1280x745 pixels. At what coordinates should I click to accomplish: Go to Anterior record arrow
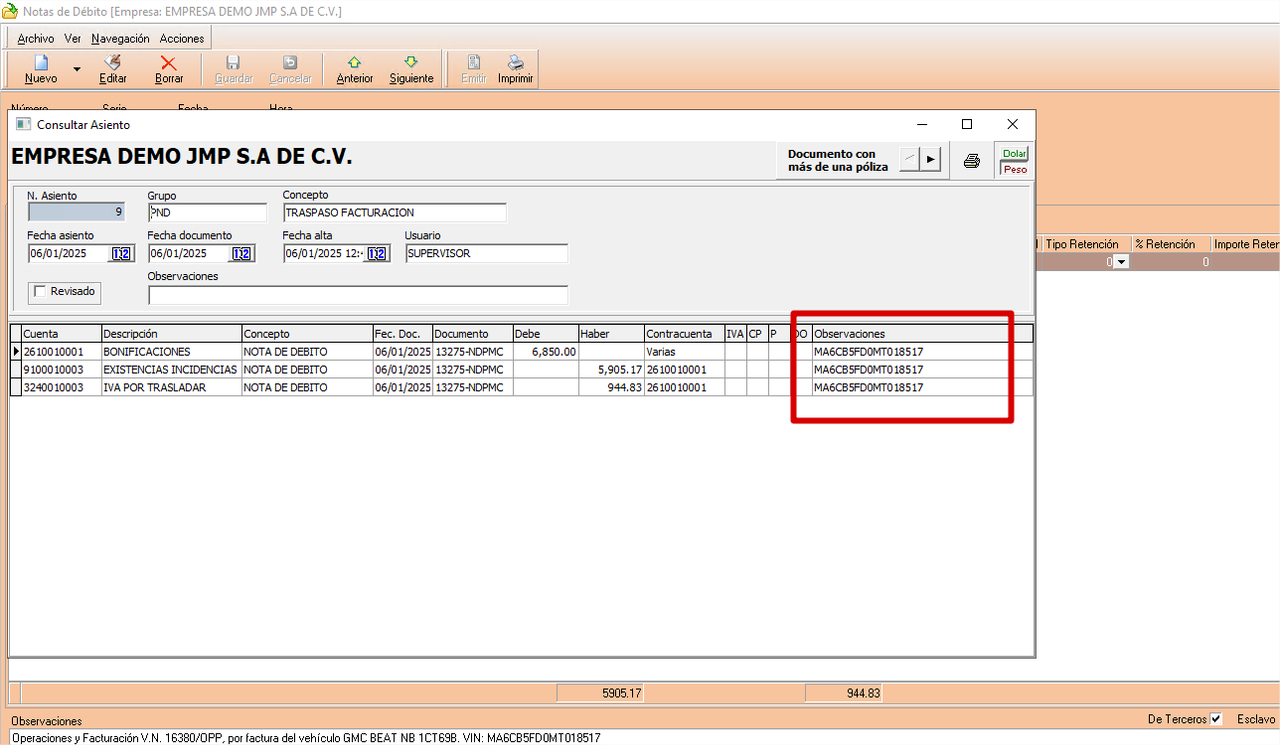pyautogui.click(x=354, y=62)
